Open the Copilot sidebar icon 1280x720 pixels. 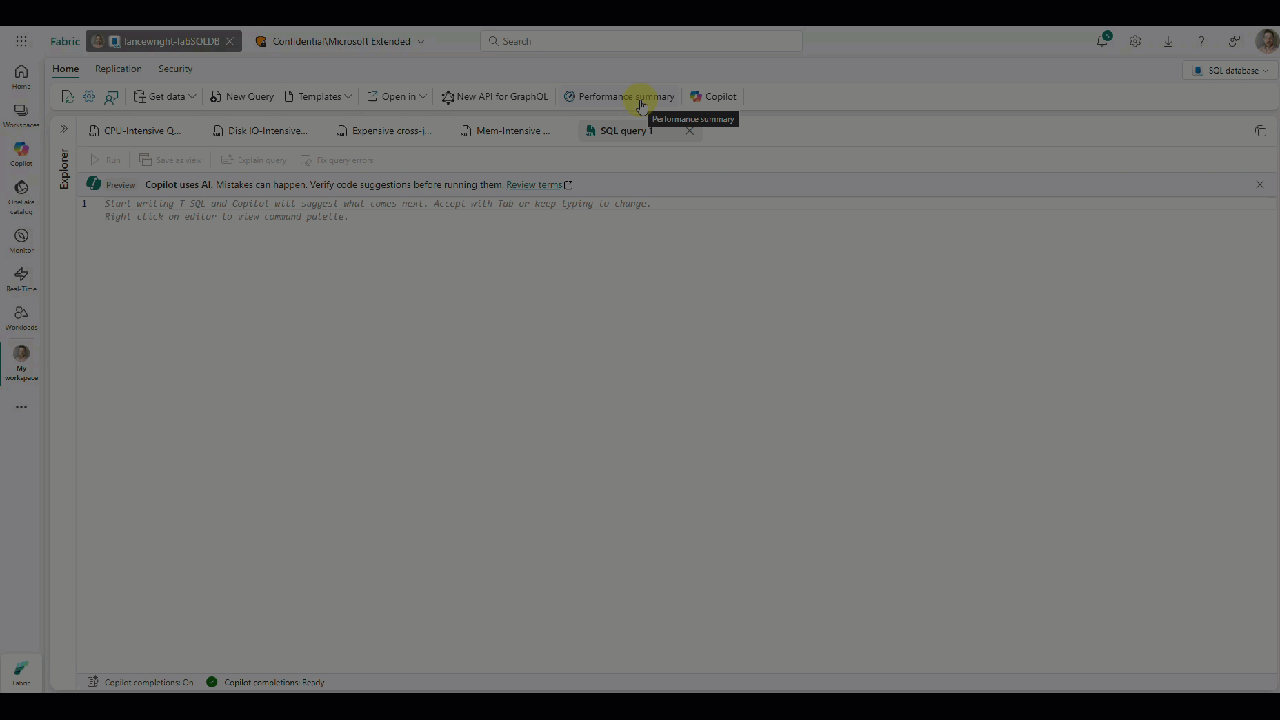(x=21, y=153)
